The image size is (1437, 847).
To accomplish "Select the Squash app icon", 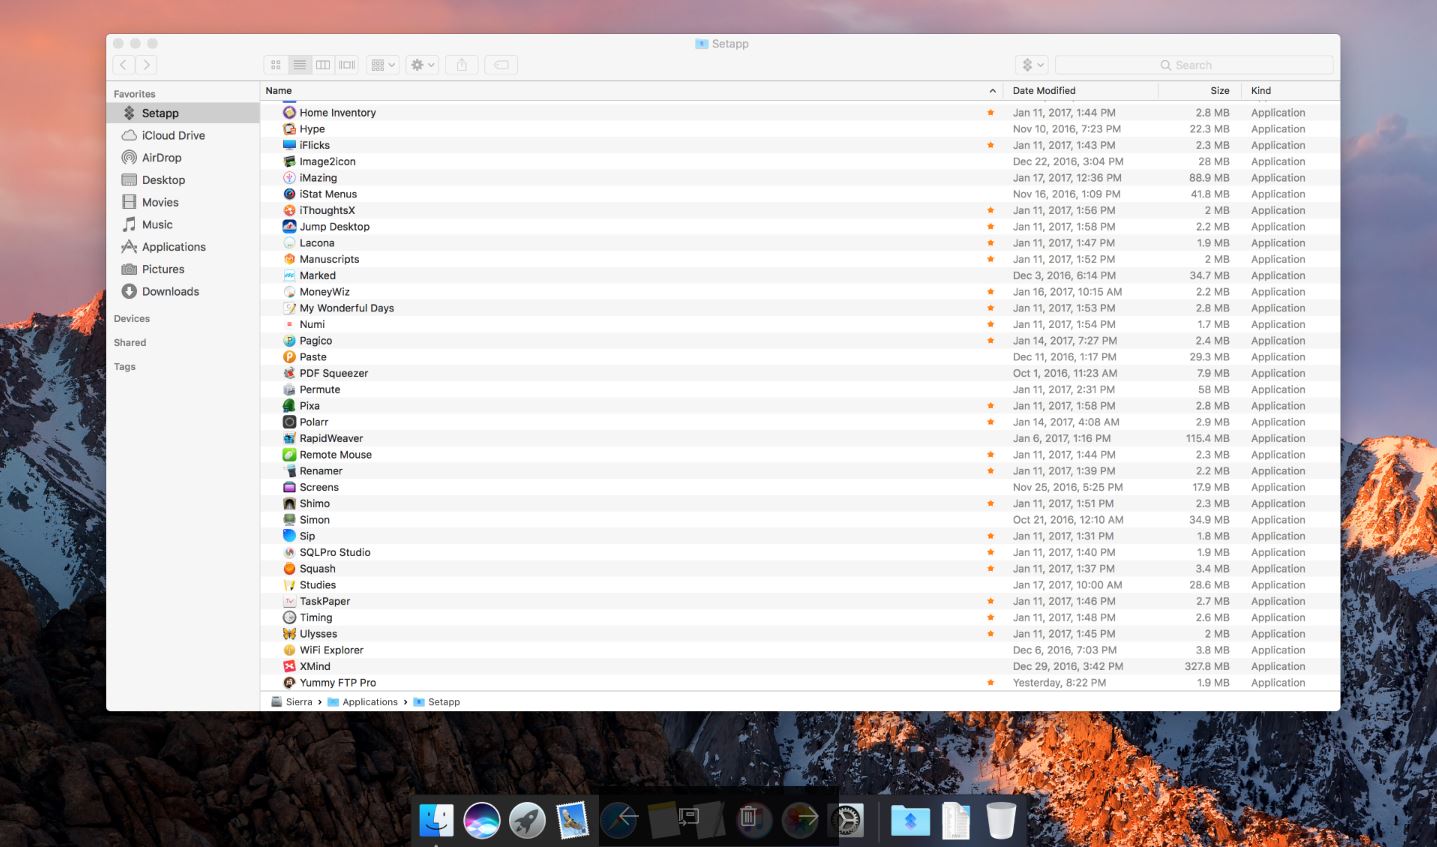I will (289, 569).
